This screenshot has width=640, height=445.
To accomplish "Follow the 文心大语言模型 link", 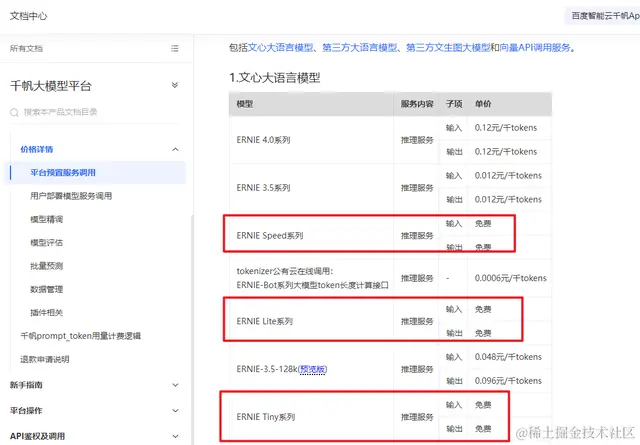I will point(281,48).
